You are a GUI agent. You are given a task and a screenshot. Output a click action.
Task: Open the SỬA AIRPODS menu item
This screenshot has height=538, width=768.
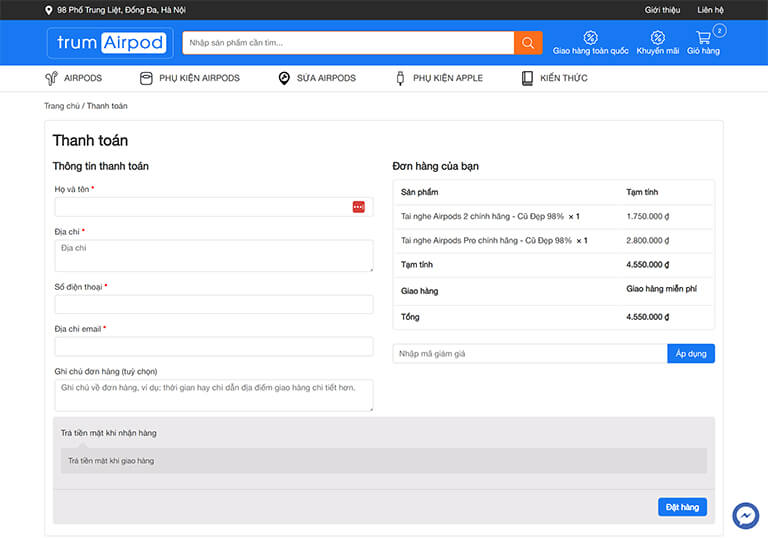point(316,78)
